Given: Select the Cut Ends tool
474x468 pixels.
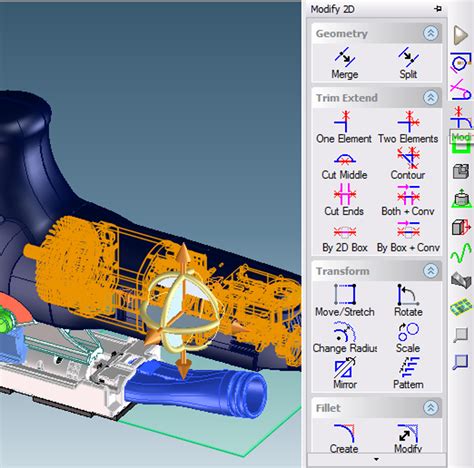Looking at the screenshot, I should pyautogui.click(x=344, y=200).
